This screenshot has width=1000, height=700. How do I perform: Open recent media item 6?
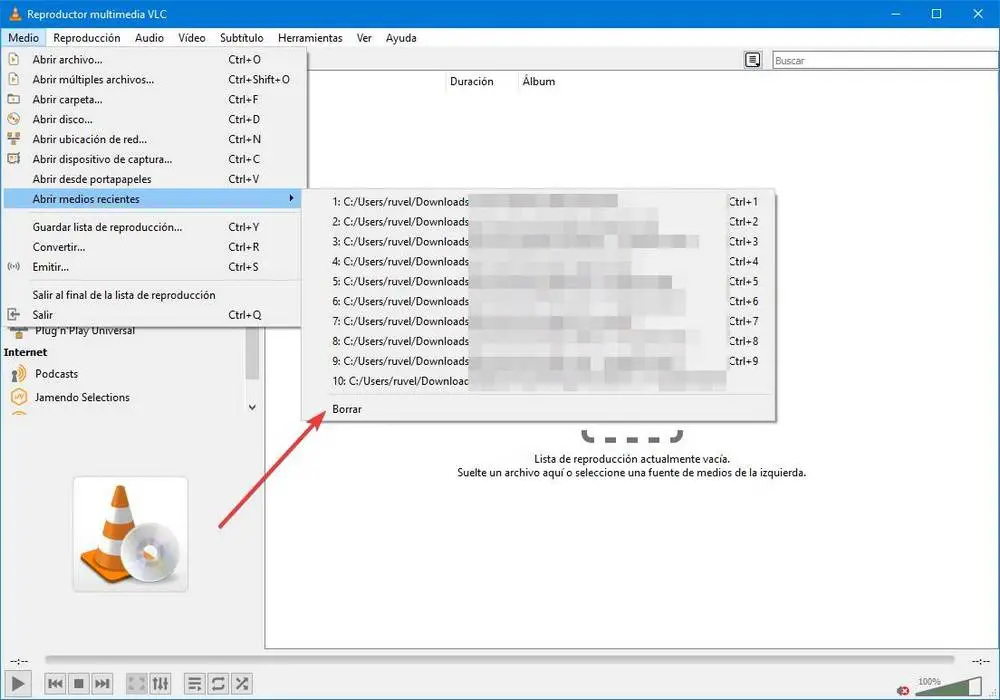(538, 301)
